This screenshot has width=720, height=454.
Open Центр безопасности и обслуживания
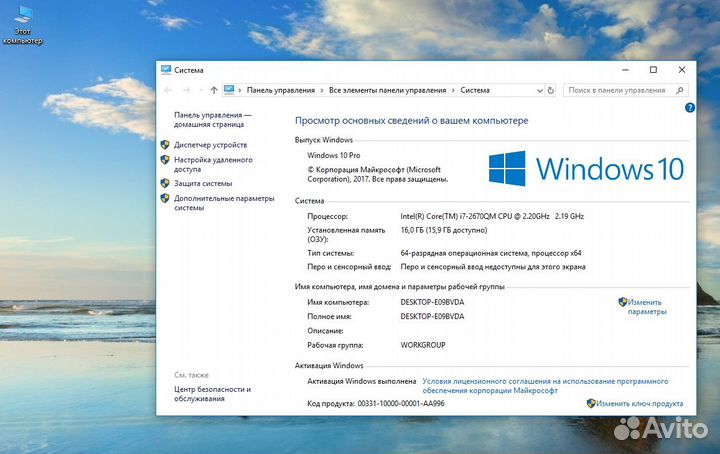coord(212,394)
